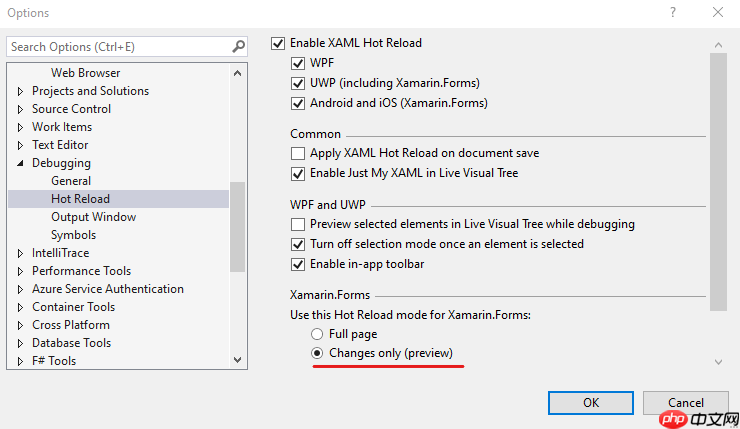Open the General debugging page
The width and height of the screenshot is (740, 429).
[x=71, y=181]
